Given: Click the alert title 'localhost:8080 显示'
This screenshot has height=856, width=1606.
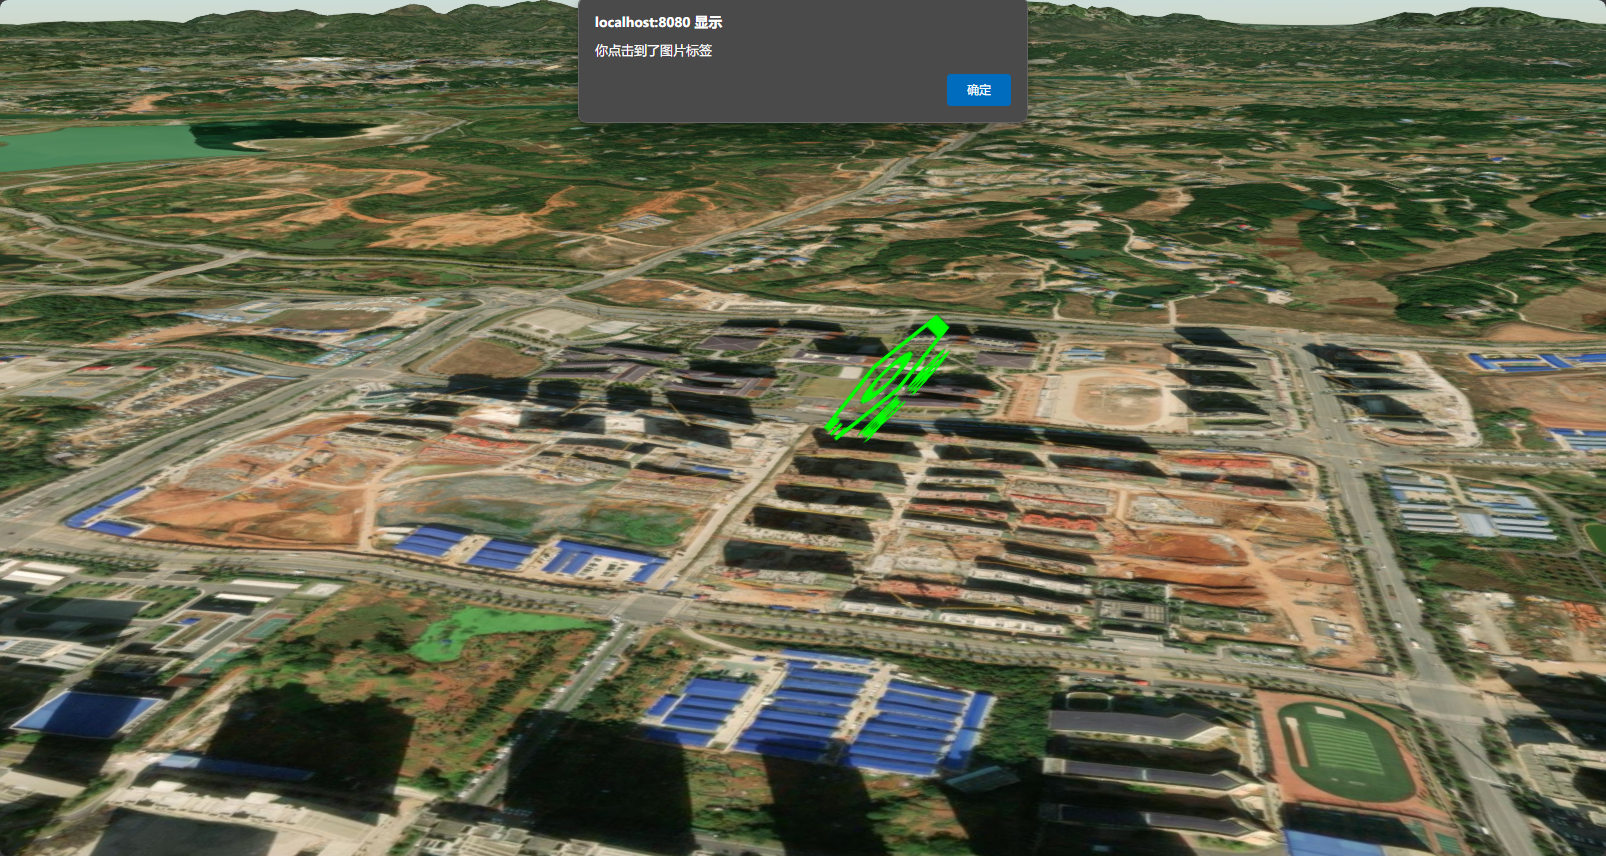Looking at the screenshot, I should pos(658,22).
